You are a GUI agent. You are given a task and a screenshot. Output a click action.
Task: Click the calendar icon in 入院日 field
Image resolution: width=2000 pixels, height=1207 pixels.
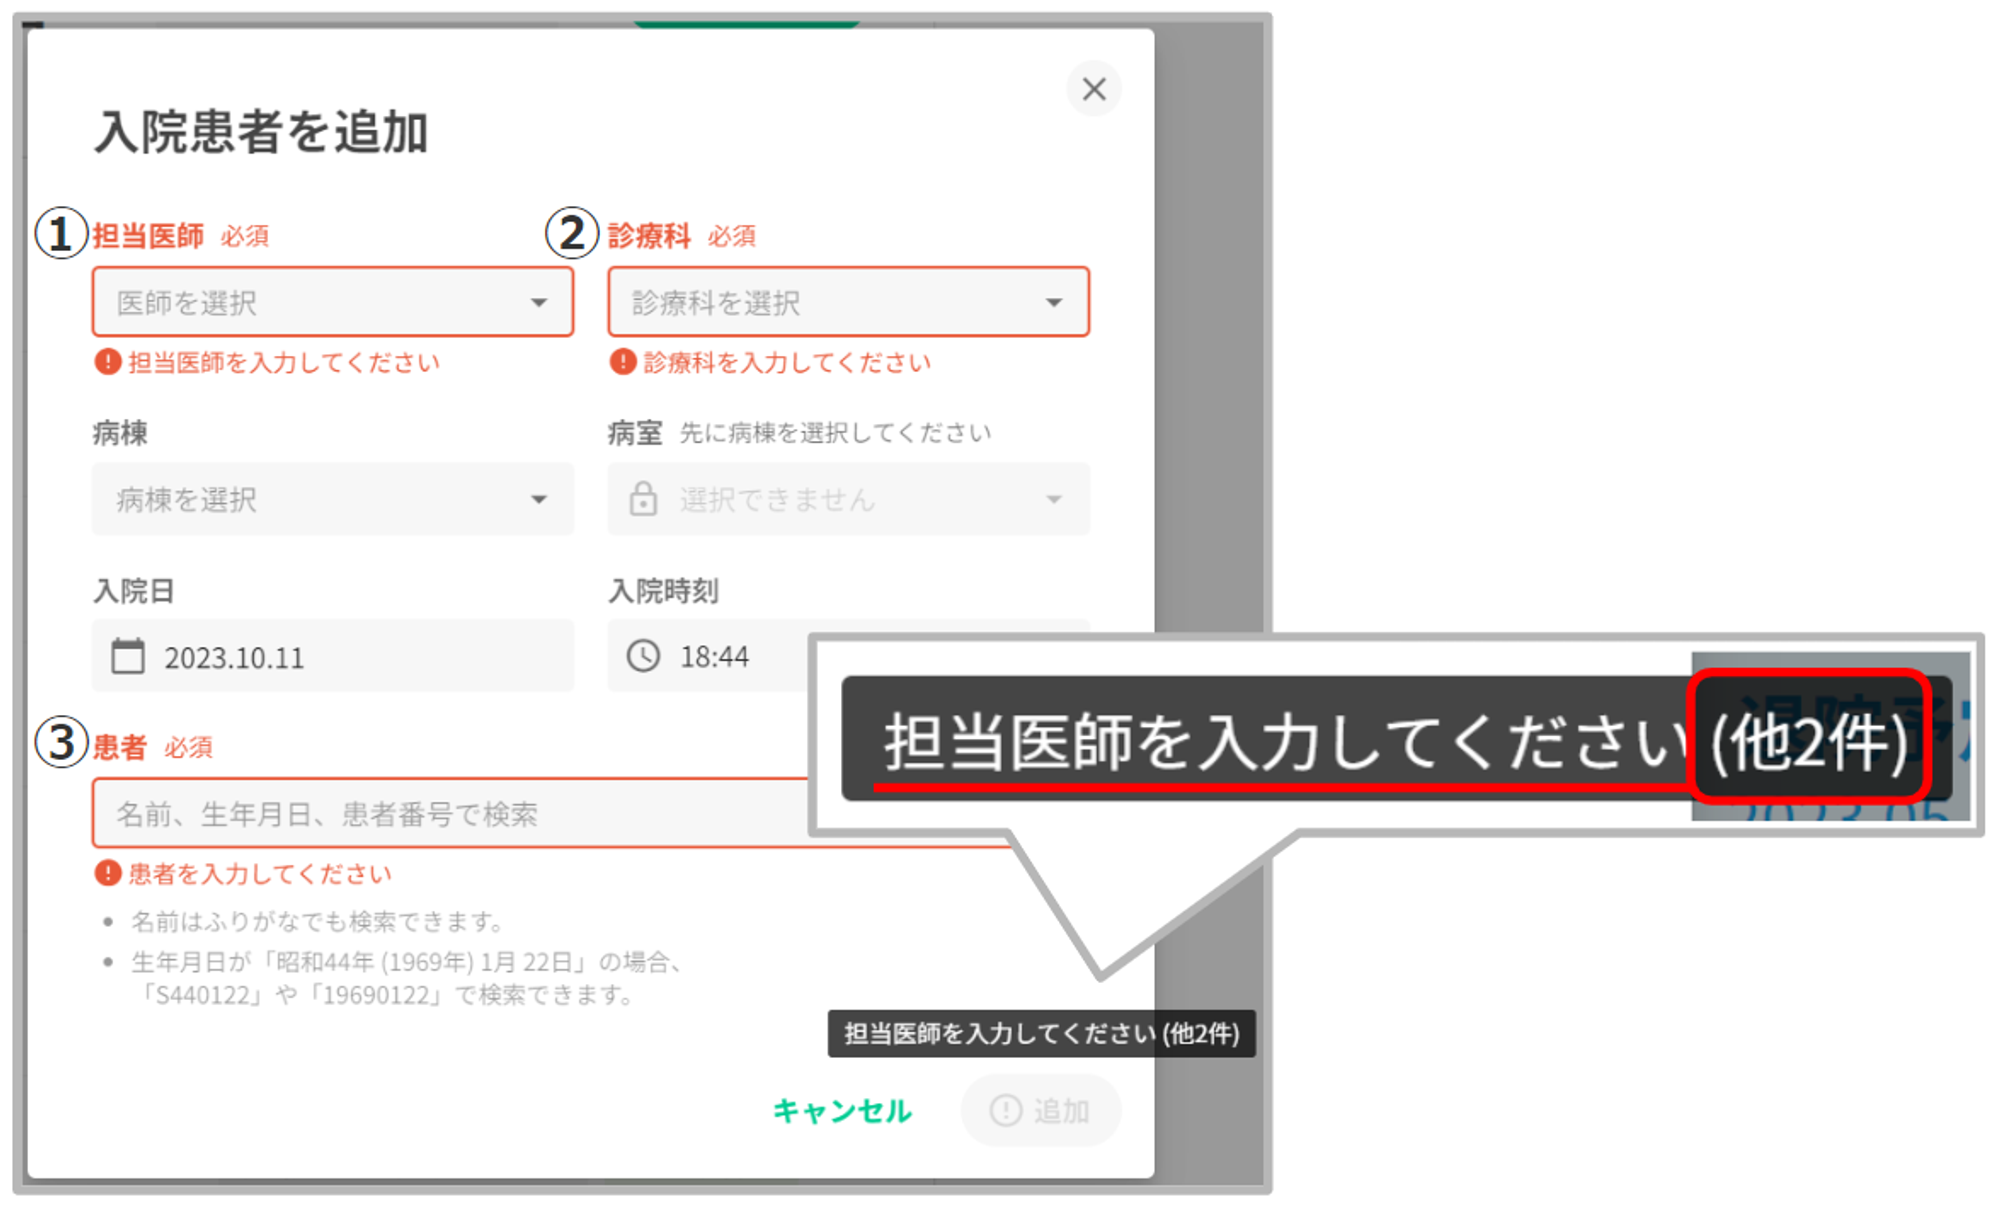128,656
